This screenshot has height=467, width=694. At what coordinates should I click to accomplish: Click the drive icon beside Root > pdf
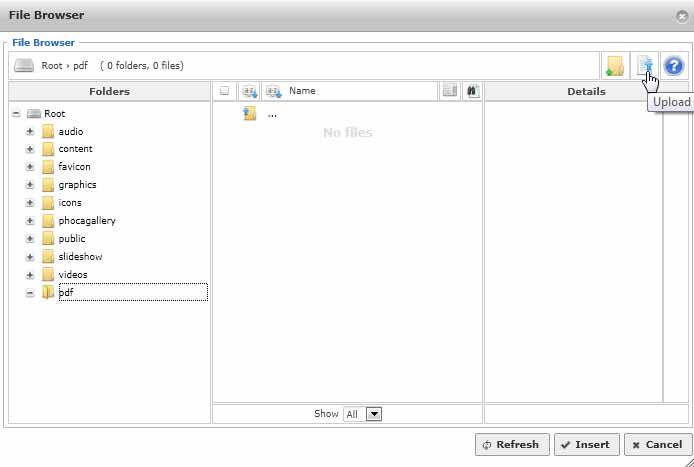click(24, 66)
